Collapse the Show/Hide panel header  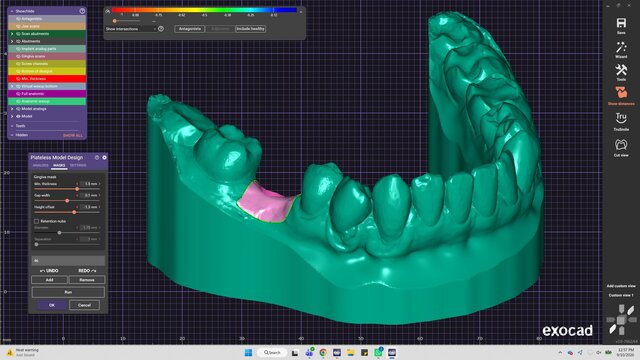pos(12,11)
